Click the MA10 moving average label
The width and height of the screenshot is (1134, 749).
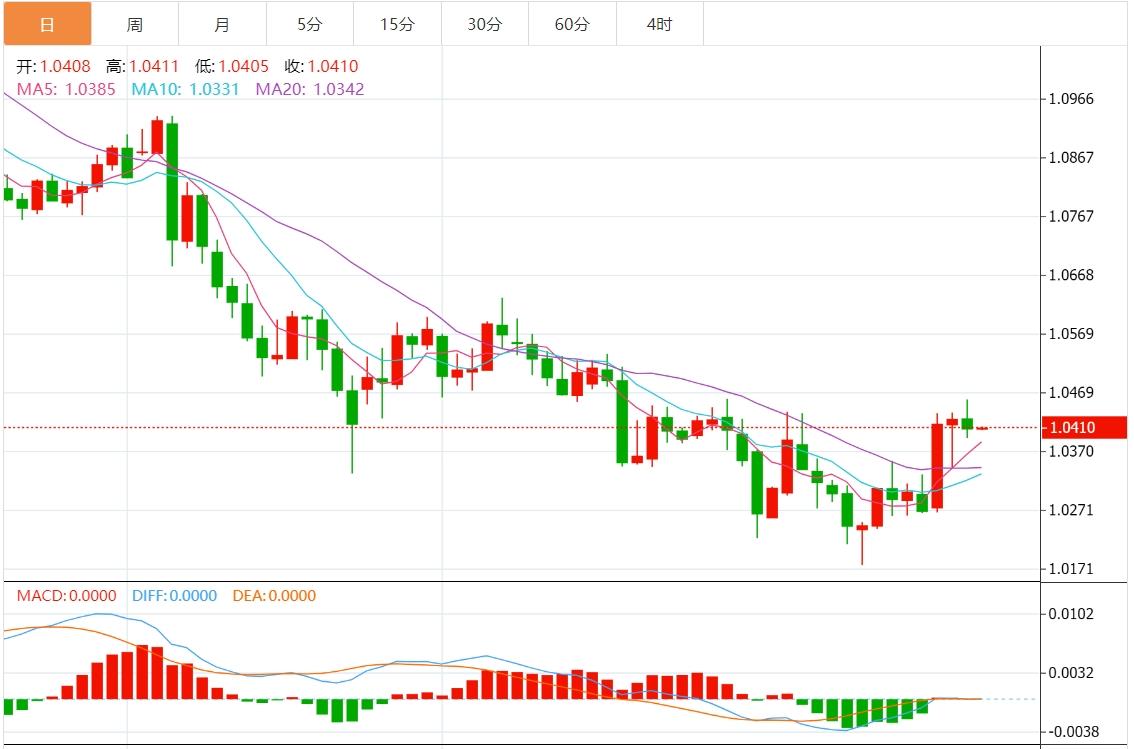click(x=185, y=89)
